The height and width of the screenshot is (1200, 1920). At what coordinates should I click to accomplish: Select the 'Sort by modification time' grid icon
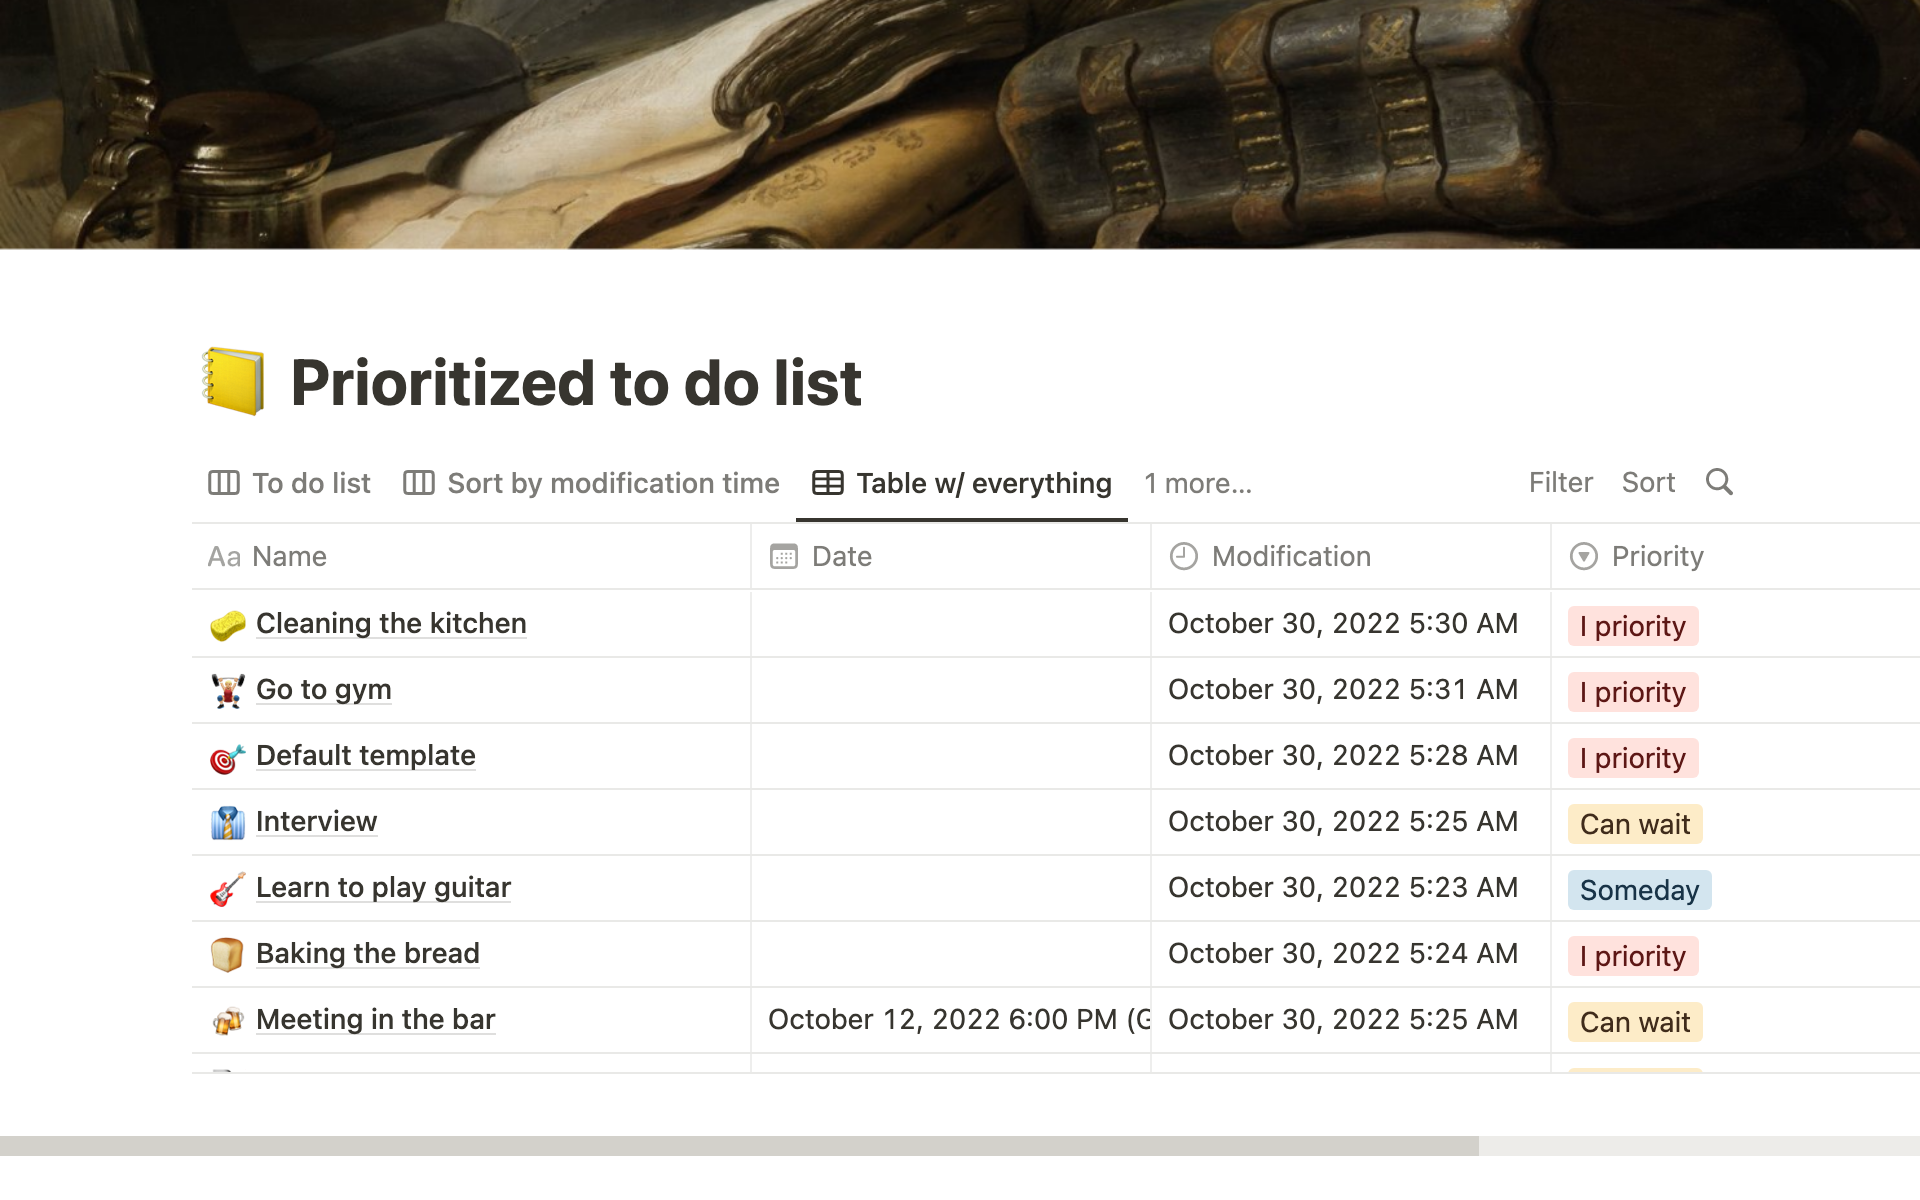[x=417, y=482]
